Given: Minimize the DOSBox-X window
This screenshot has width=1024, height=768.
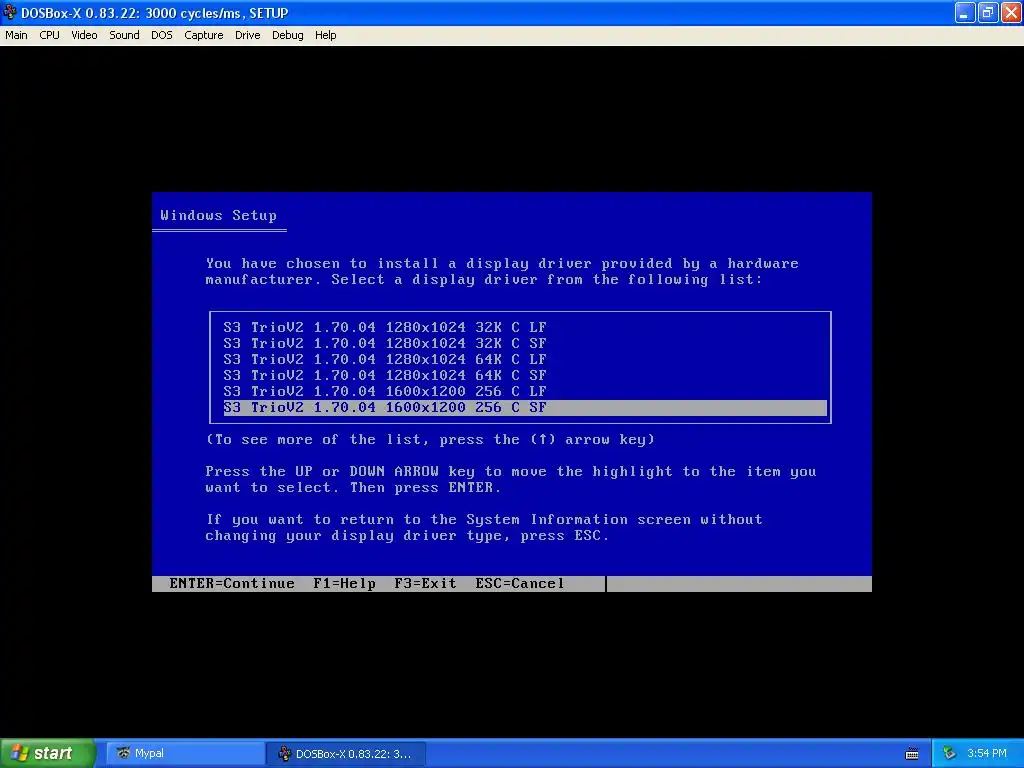Looking at the screenshot, I should pyautogui.click(x=965, y=12).
